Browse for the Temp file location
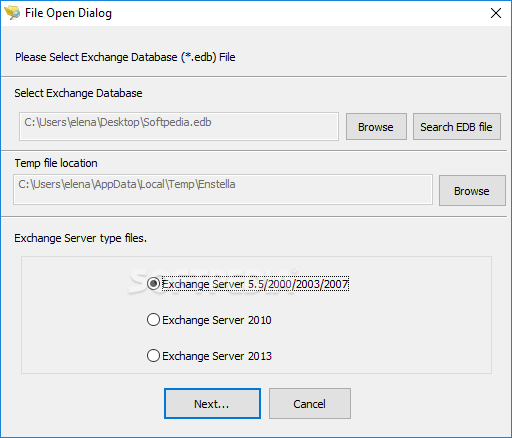Viewport: 512px width, 438px height. click(x=472, y=191)
